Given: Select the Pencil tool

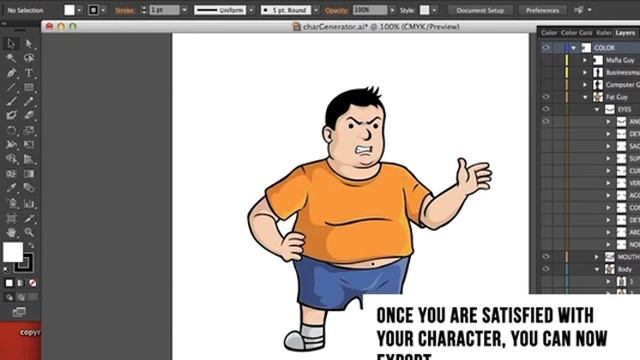Looking at the screenshot, I should point(29,101).
